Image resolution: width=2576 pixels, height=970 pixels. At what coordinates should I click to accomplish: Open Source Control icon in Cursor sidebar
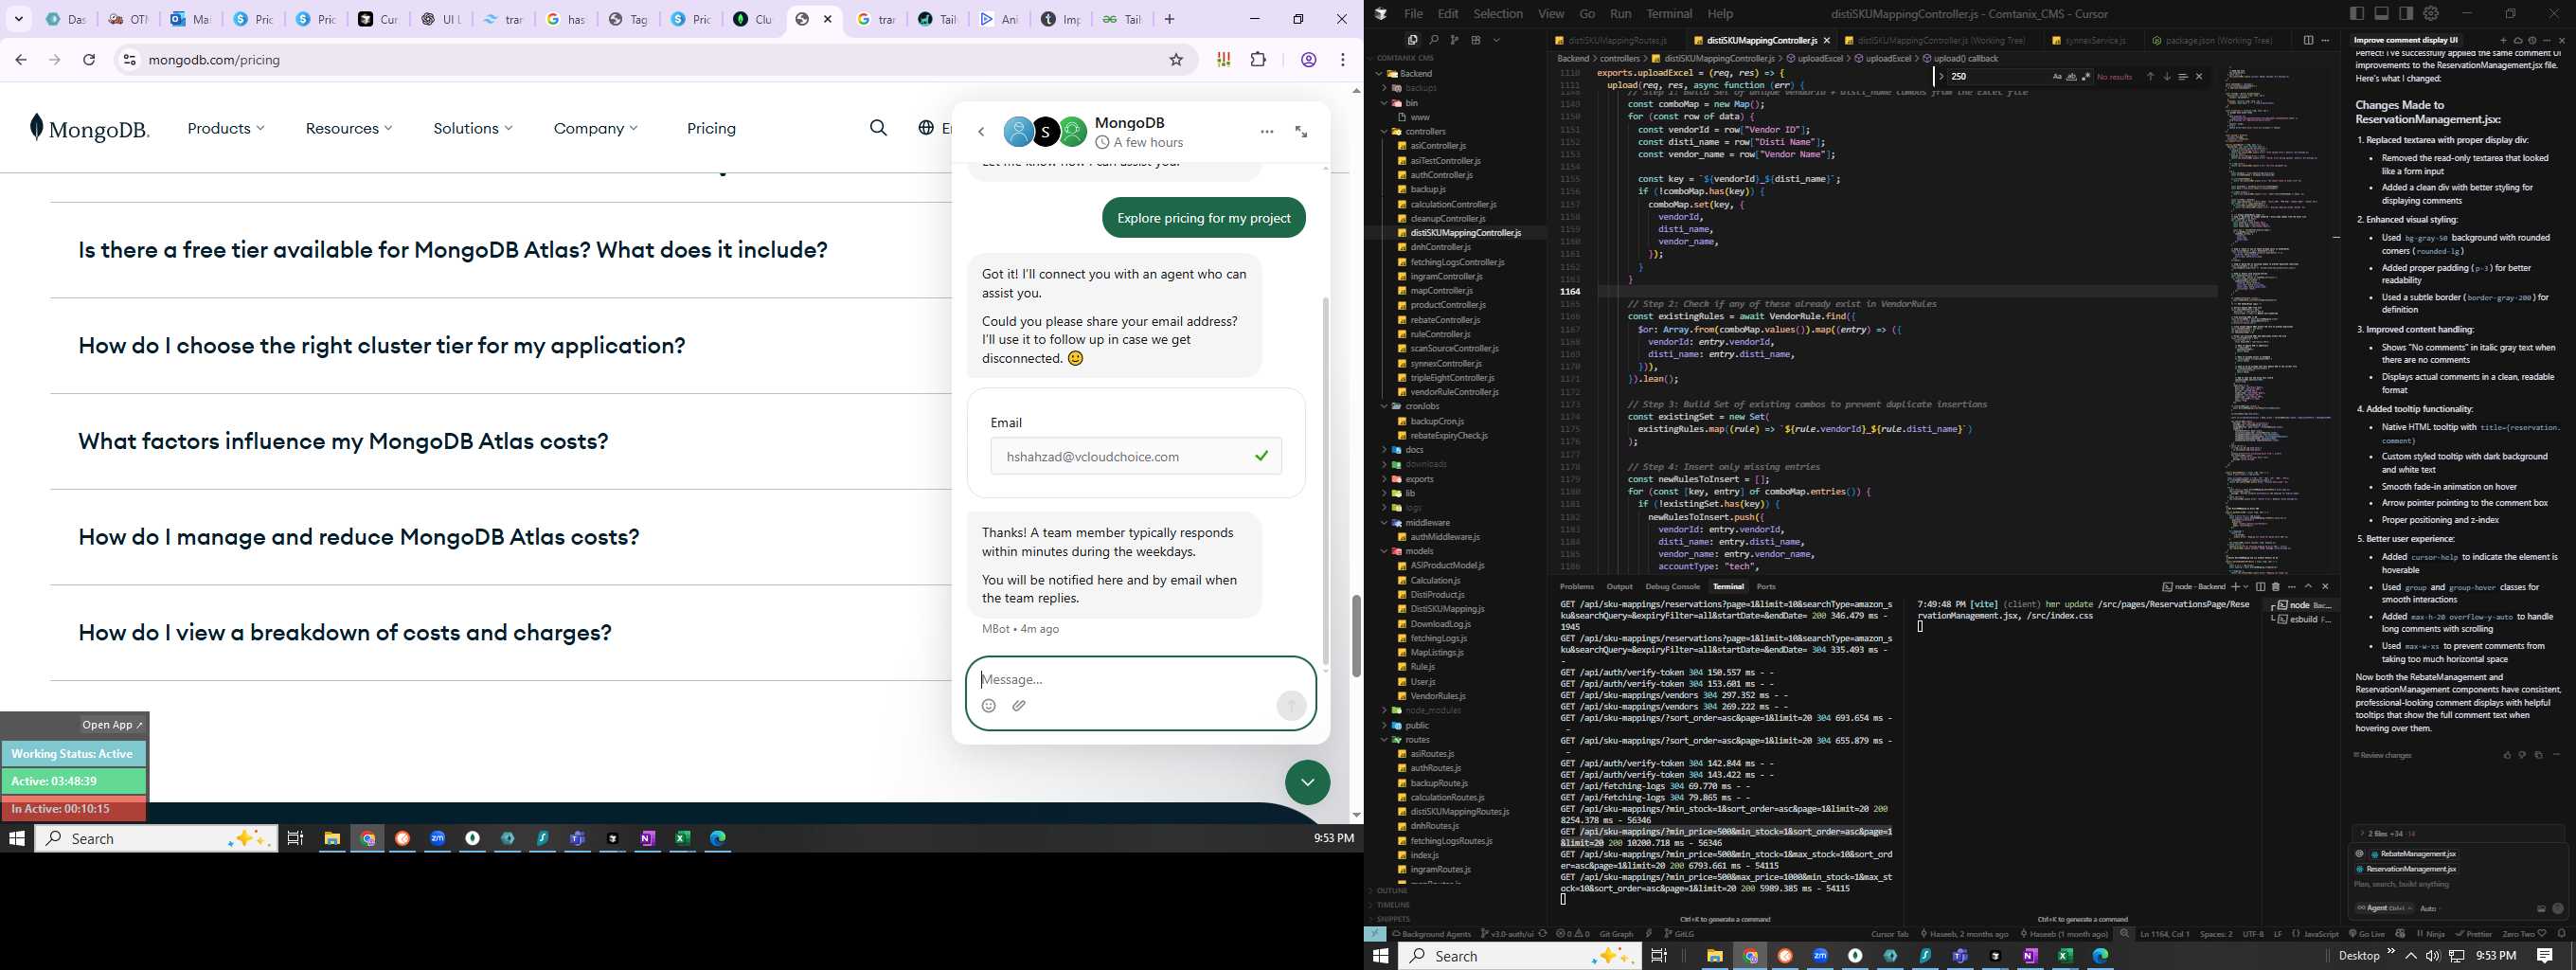[x=1454, y=40]
